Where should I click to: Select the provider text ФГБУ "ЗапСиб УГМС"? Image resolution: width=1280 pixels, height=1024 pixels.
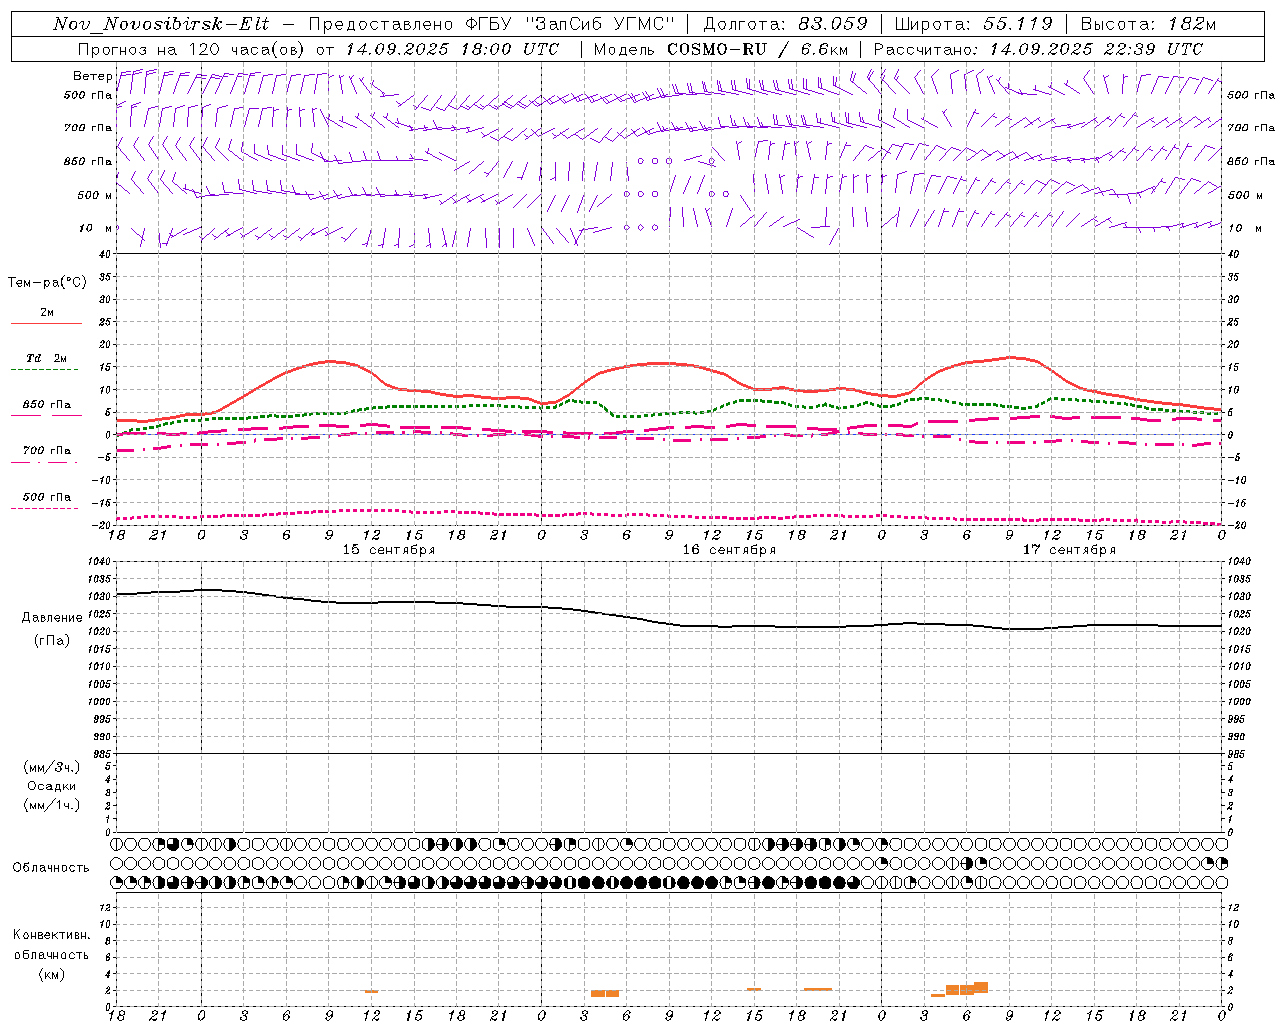coord(571,24)
